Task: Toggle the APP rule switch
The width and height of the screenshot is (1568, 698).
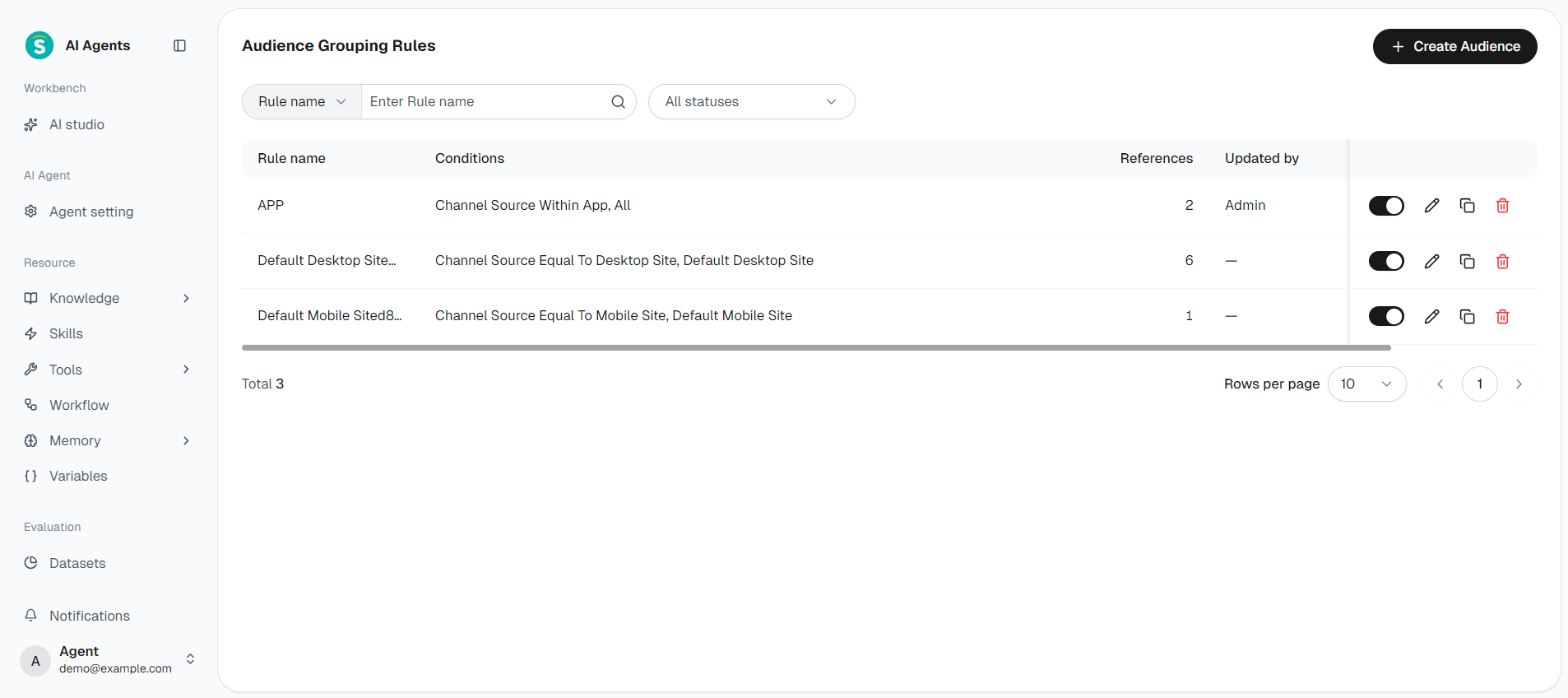Action: 1386,205
